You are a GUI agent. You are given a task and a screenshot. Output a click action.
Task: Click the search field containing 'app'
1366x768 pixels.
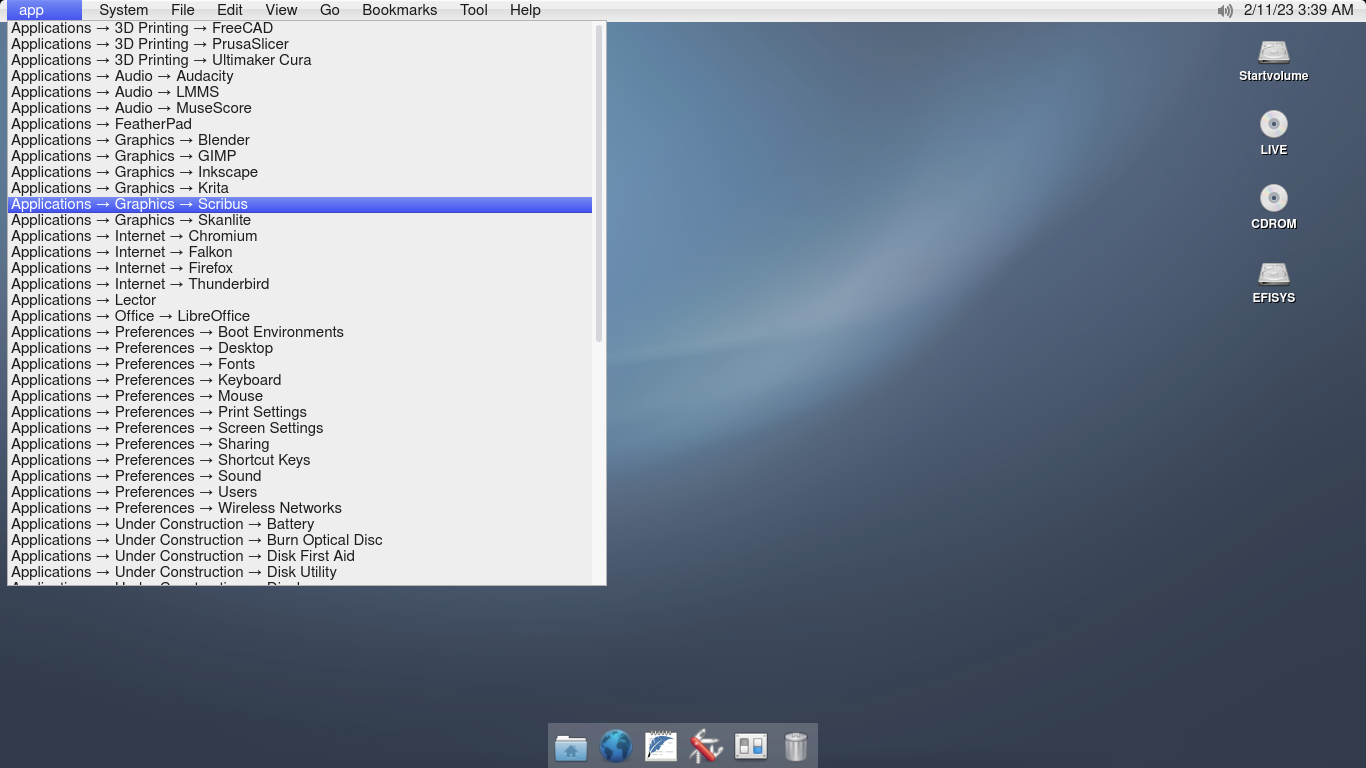pos(45,10)
